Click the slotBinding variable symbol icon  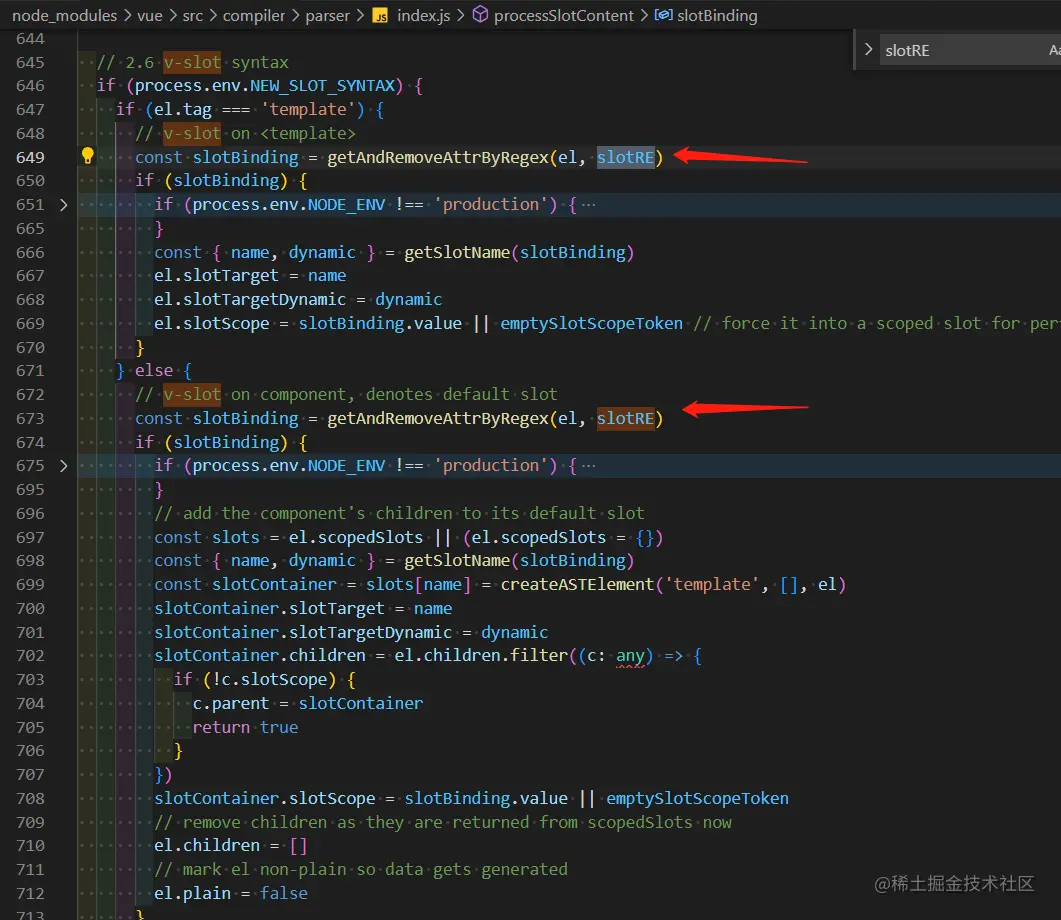663,15
